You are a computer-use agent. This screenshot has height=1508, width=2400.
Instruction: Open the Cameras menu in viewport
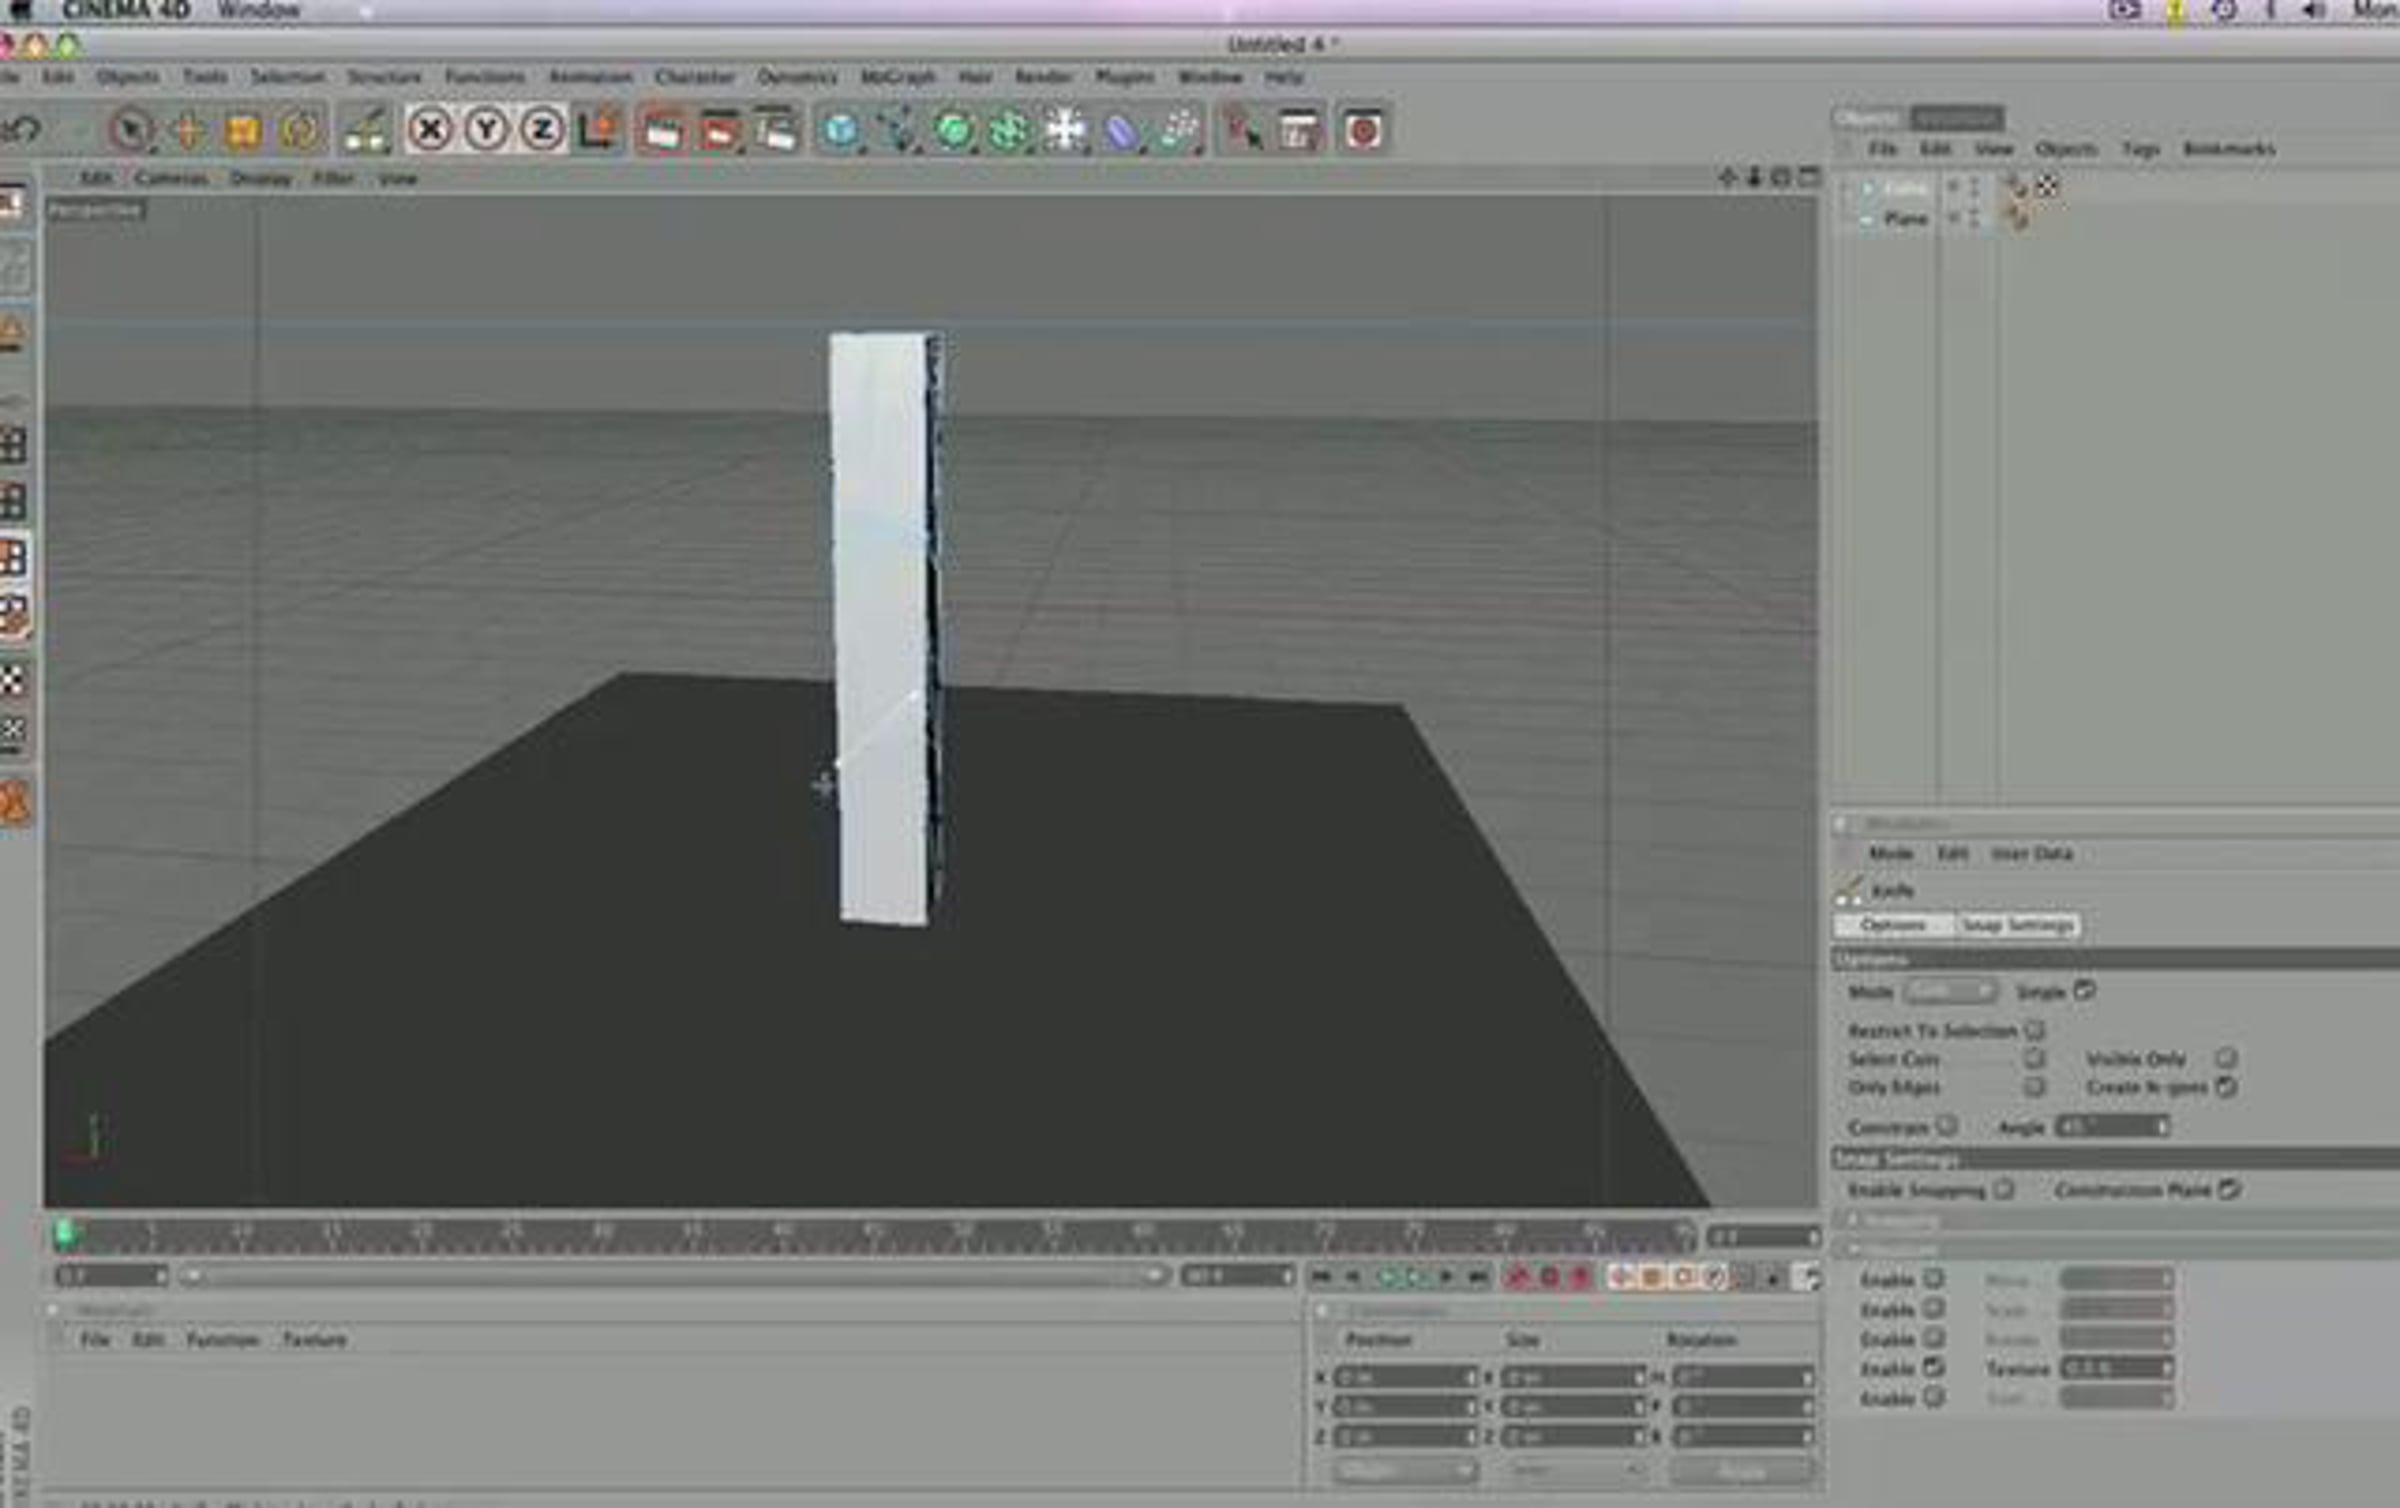point(171,178)
